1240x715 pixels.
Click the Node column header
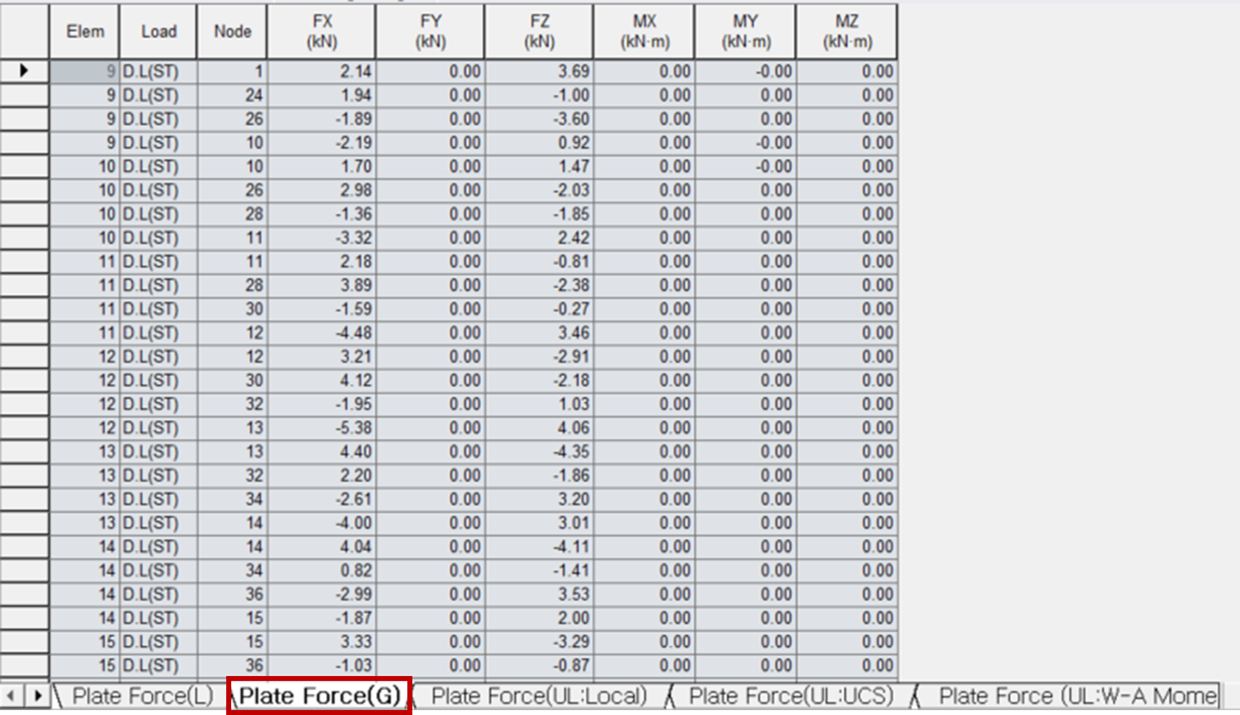(231, 31)
